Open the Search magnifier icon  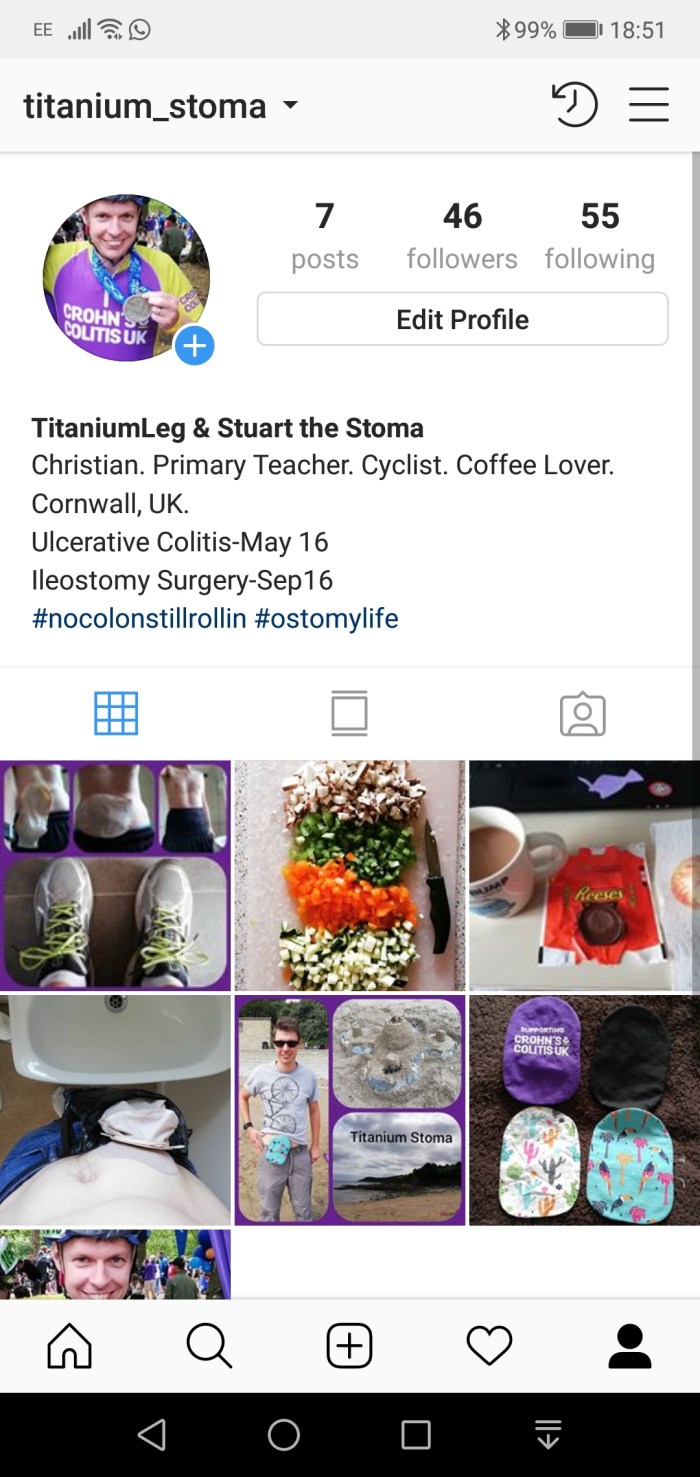pos(209,1345)
